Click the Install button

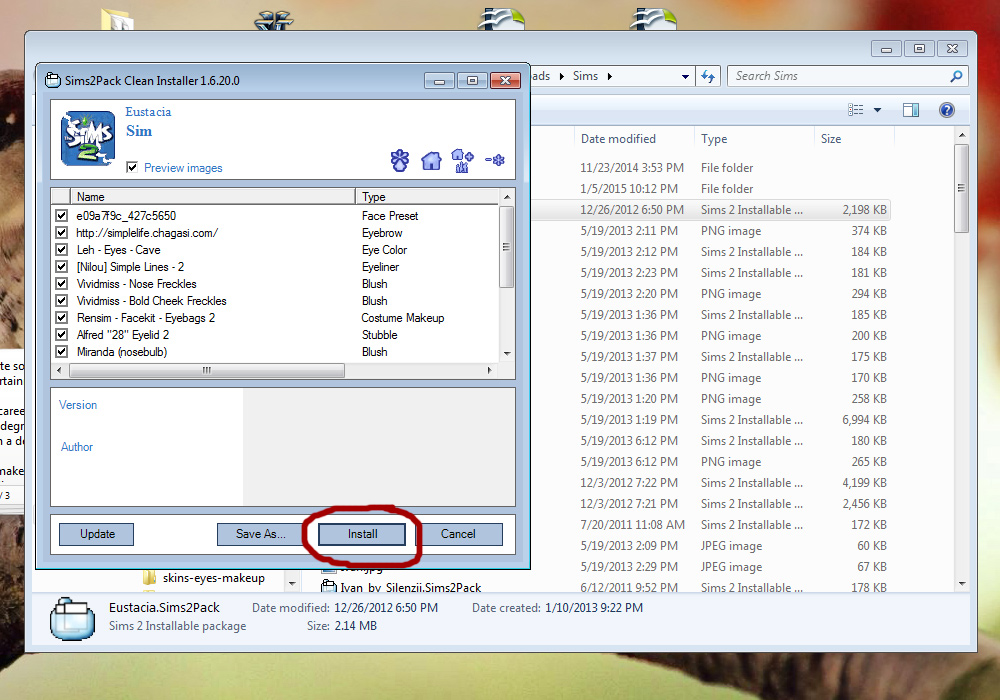362,534
